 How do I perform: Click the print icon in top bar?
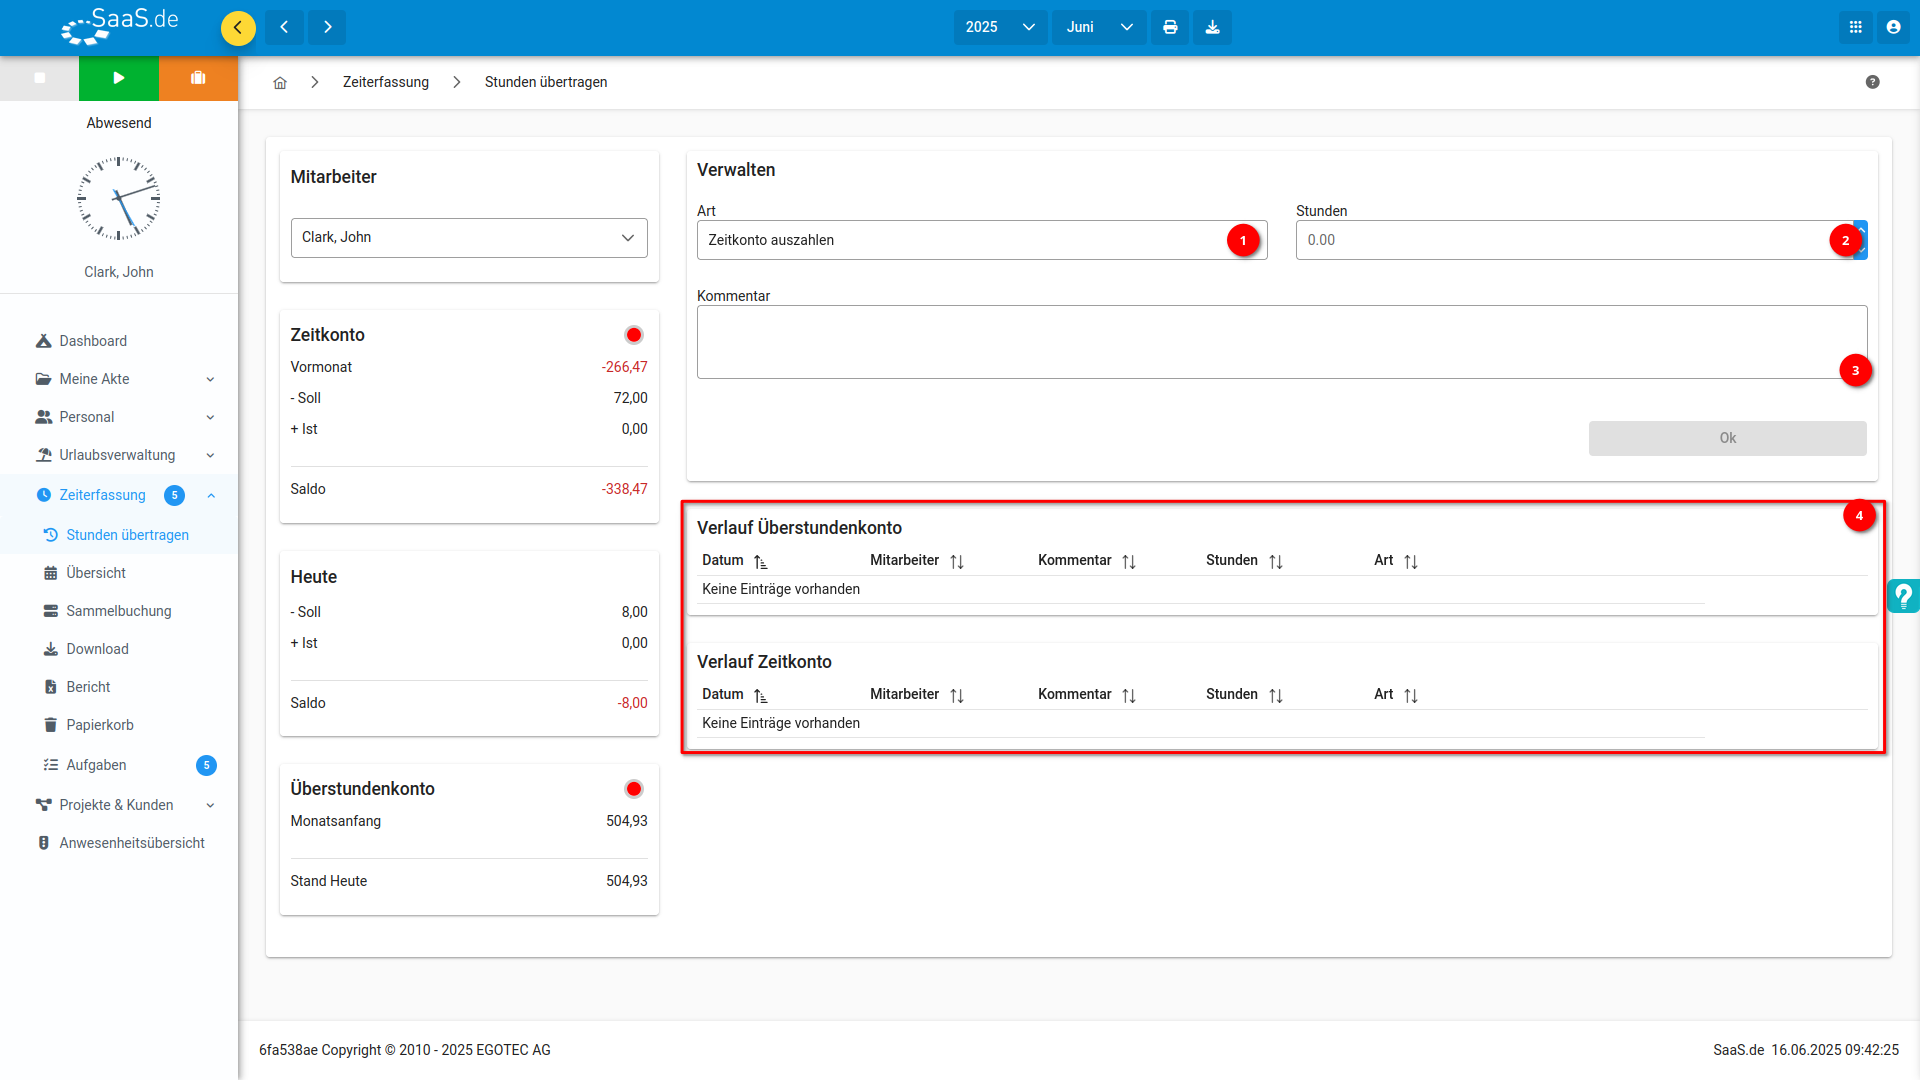coord(1170,27)
